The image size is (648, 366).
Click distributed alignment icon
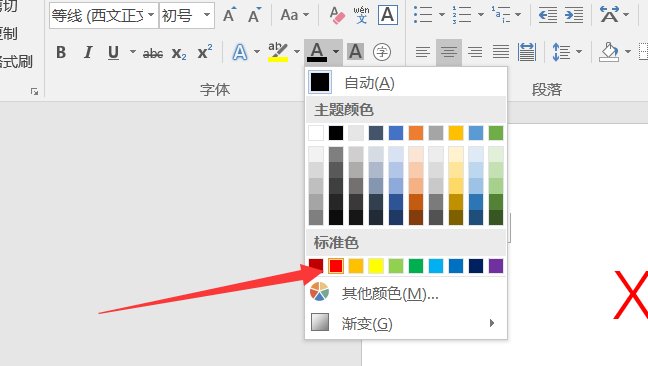click(x=527, y=52)
